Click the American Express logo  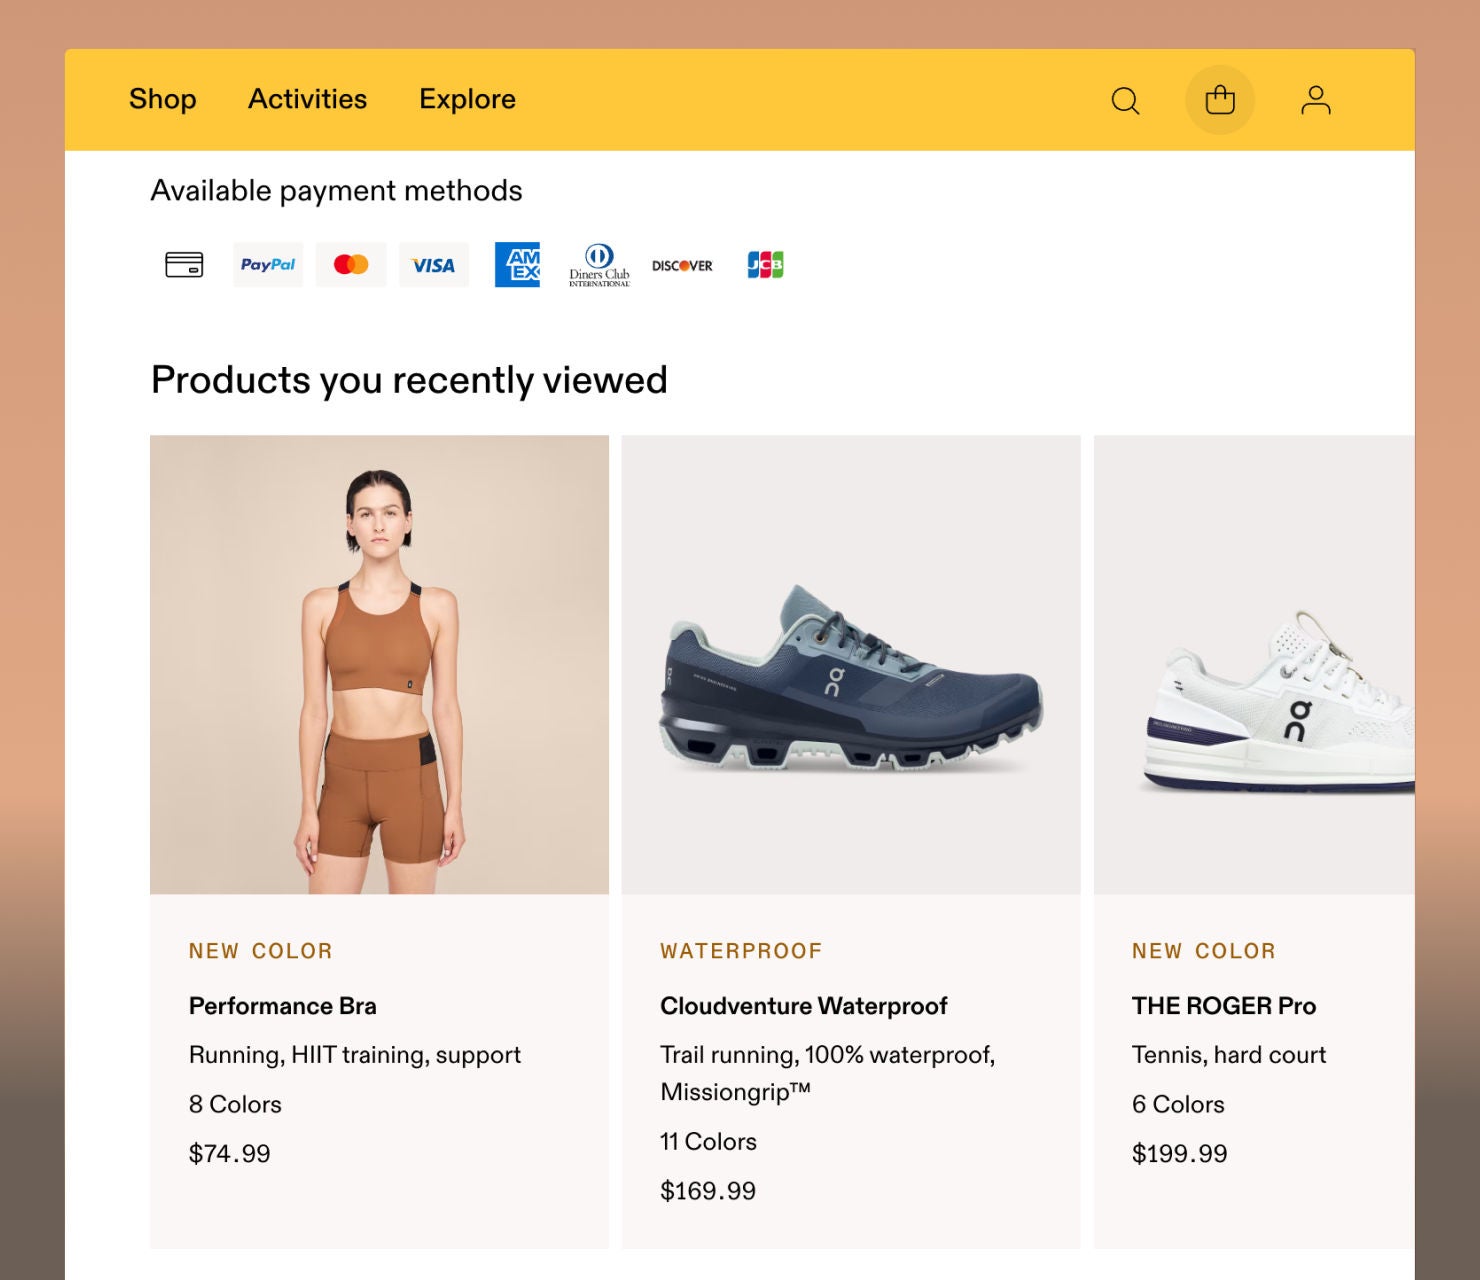517,265
